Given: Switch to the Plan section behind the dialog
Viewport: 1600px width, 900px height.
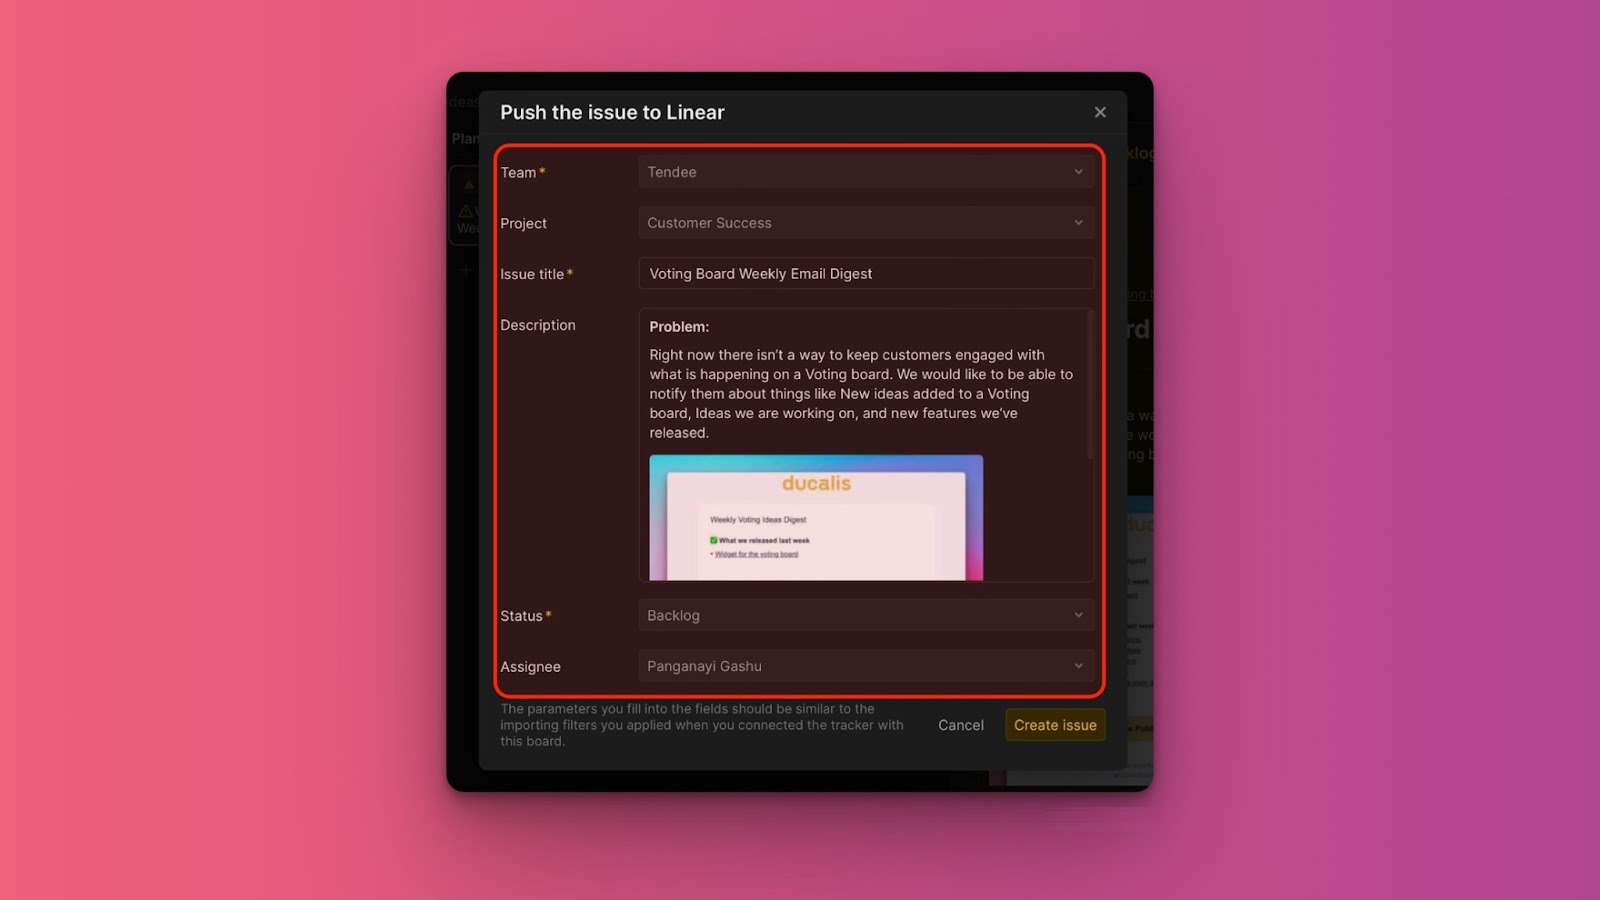Looking at the screenshot, I should coord(465,138).
